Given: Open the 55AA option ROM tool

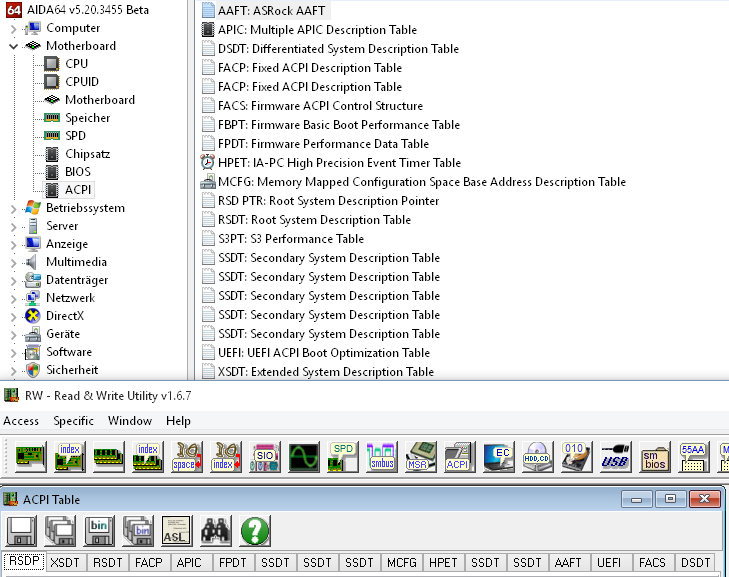Looking at the screenshot, I should [x=694, y=457].
